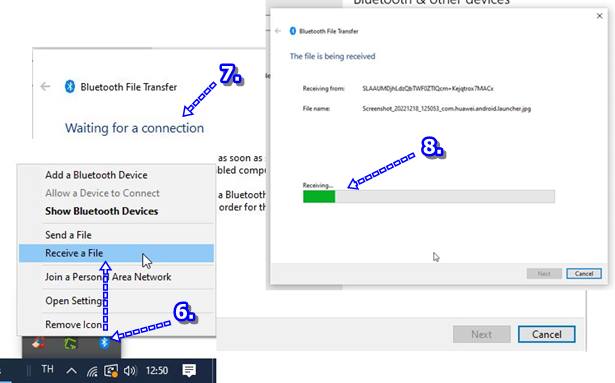Viewport: 615px width, 383px height.
Task: Click the Screenshot_20221218 file name
Action: tap(446, 108)
